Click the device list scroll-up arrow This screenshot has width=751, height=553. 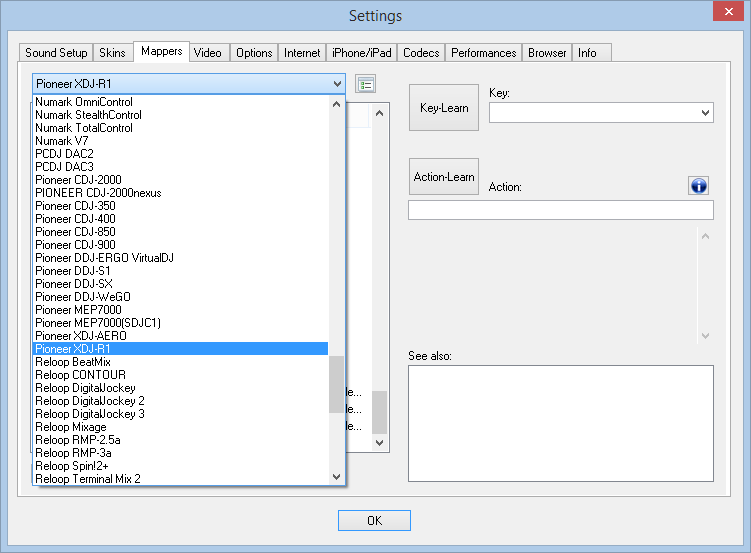click(x=336, y=104)
